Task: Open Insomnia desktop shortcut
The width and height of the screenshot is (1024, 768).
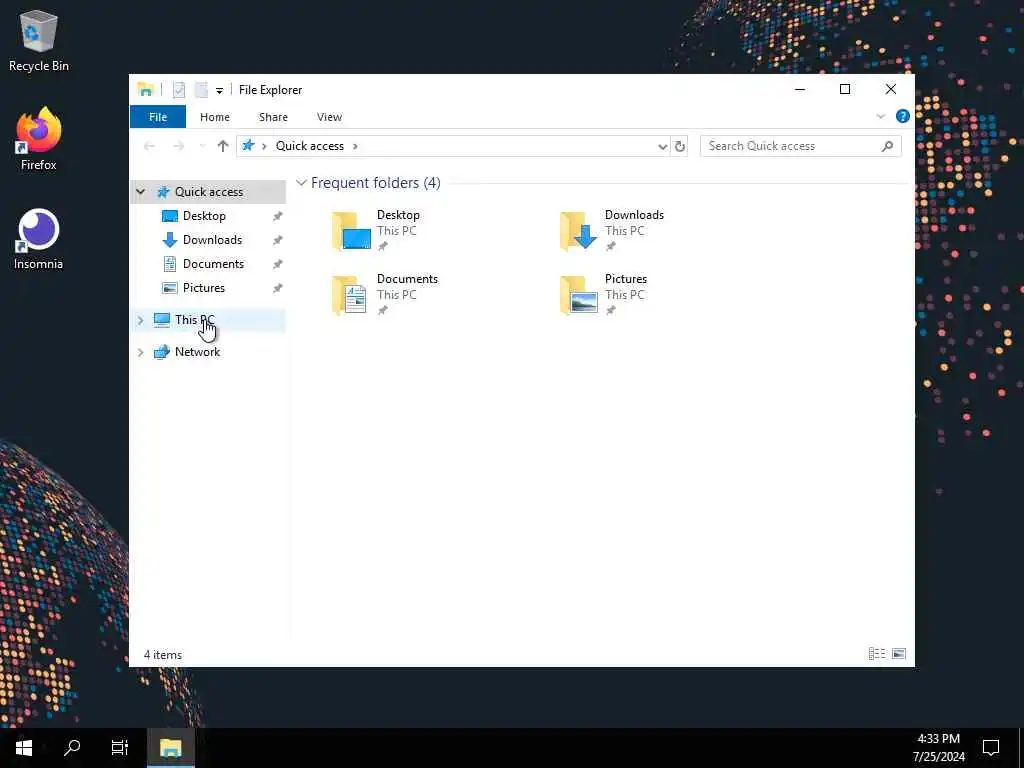Action: click(39, 239)
